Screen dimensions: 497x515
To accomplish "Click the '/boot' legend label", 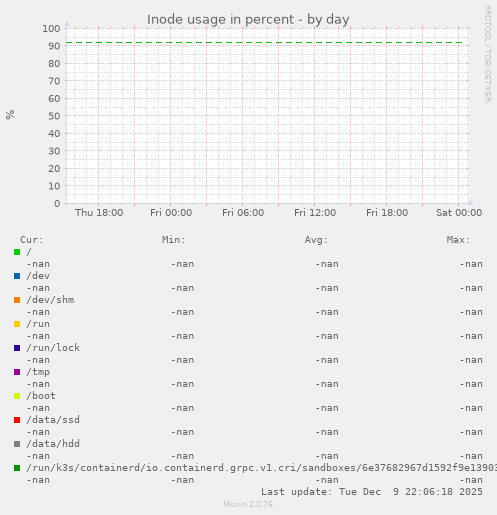I will pyautogui.click(x=41, y=396).
